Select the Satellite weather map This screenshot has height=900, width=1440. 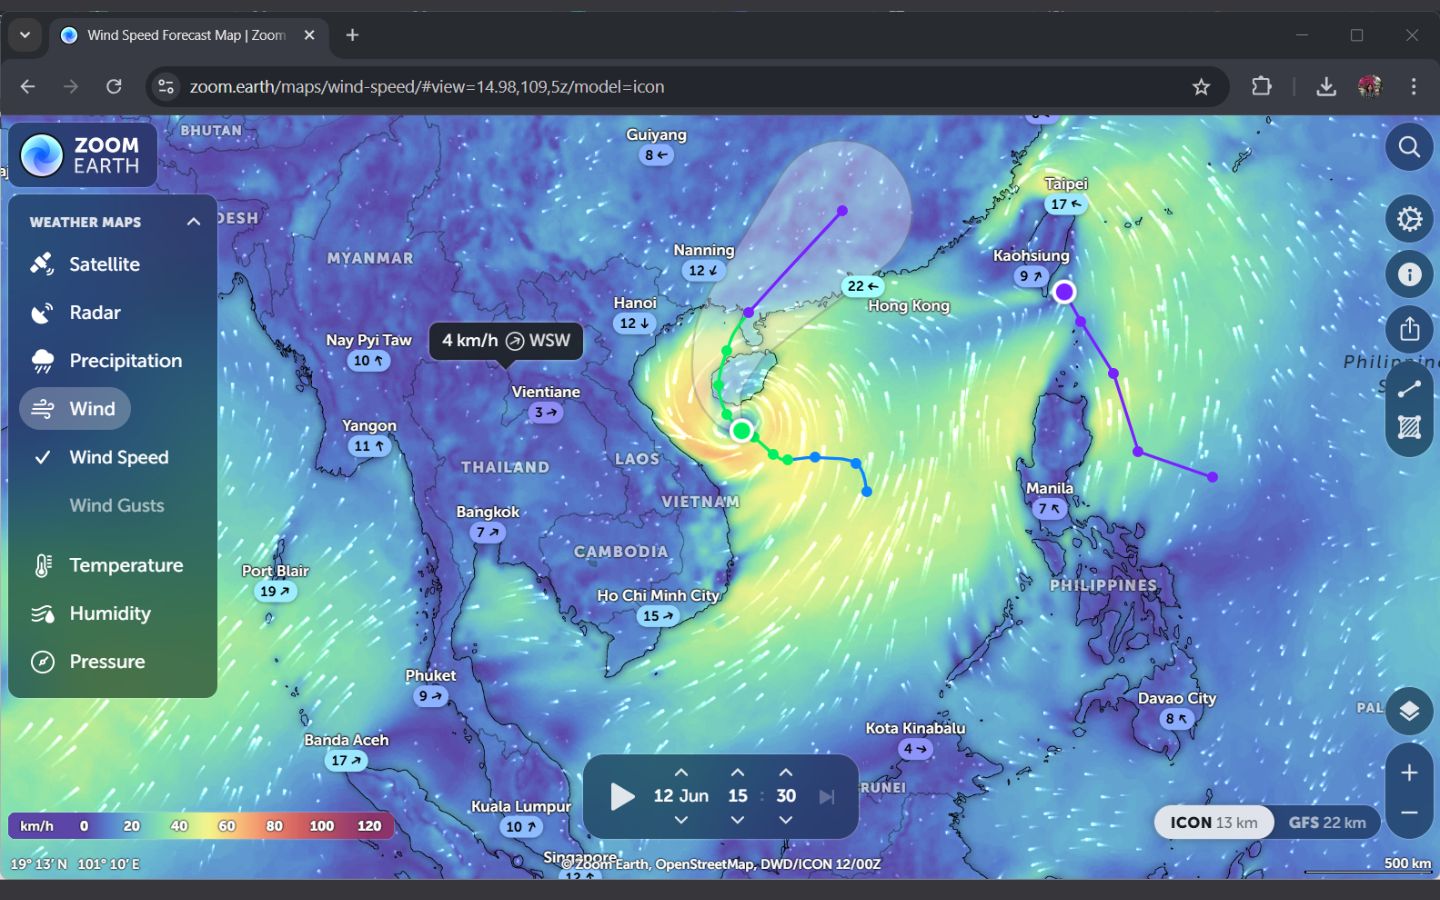pyautogui.click(x=104, y=264)
